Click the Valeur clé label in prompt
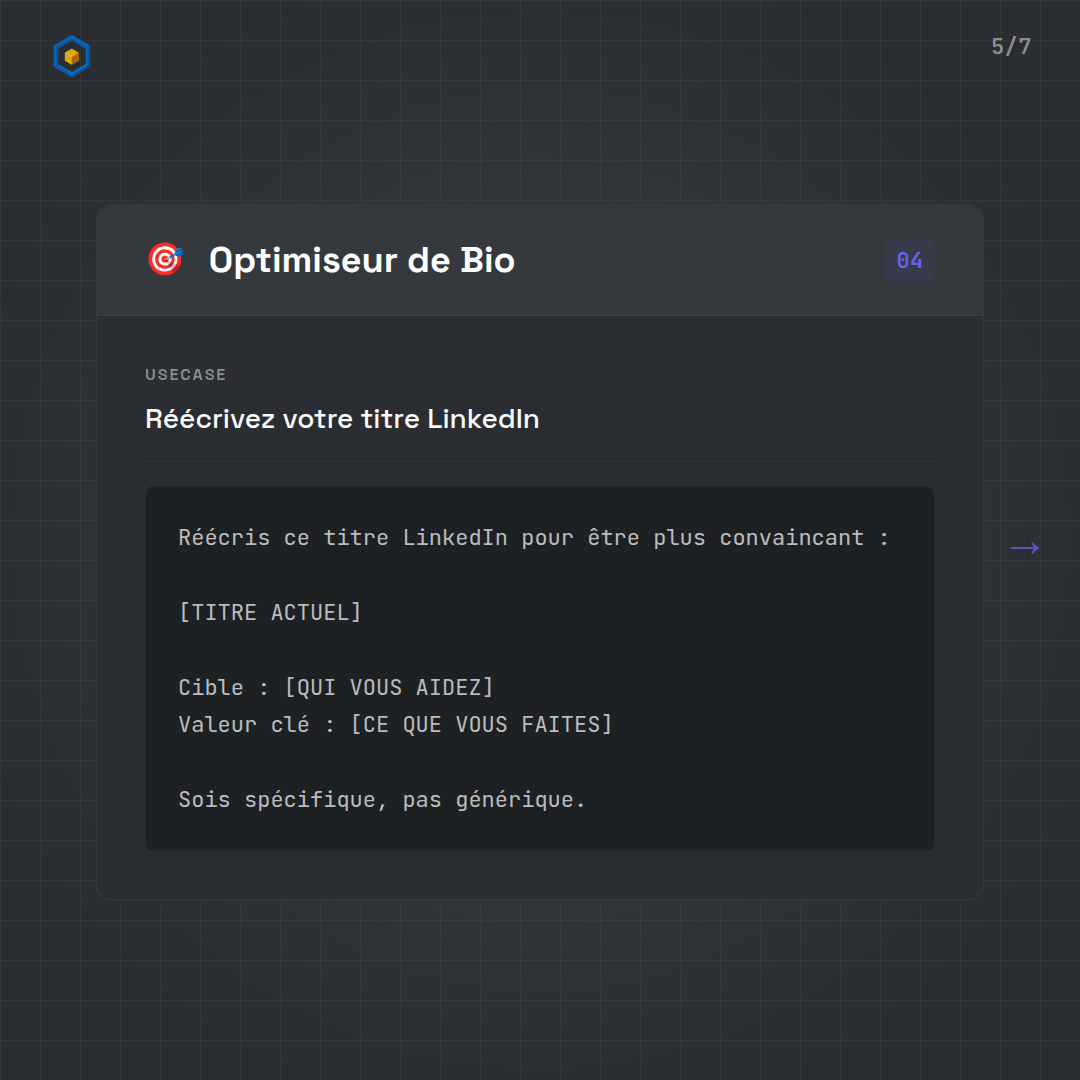Viewport: 1080px width, 1080px height. click(x=244, y=724)
